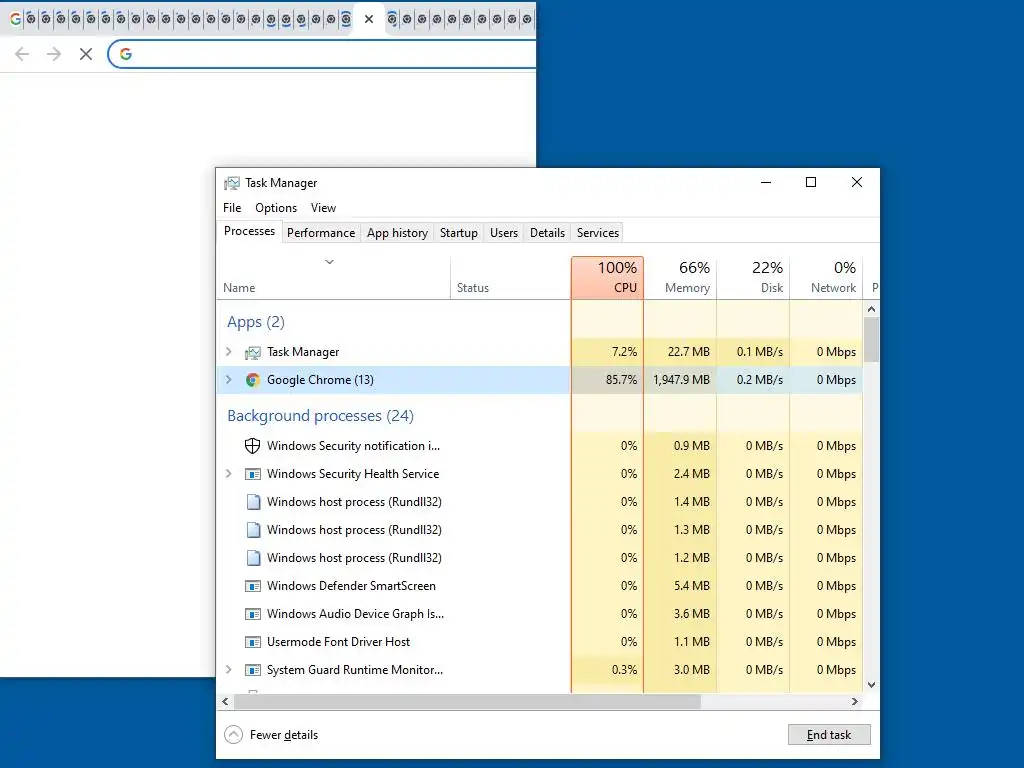
Task: Click the horizontal scroll right arrow
Action: tap(855, 701)
